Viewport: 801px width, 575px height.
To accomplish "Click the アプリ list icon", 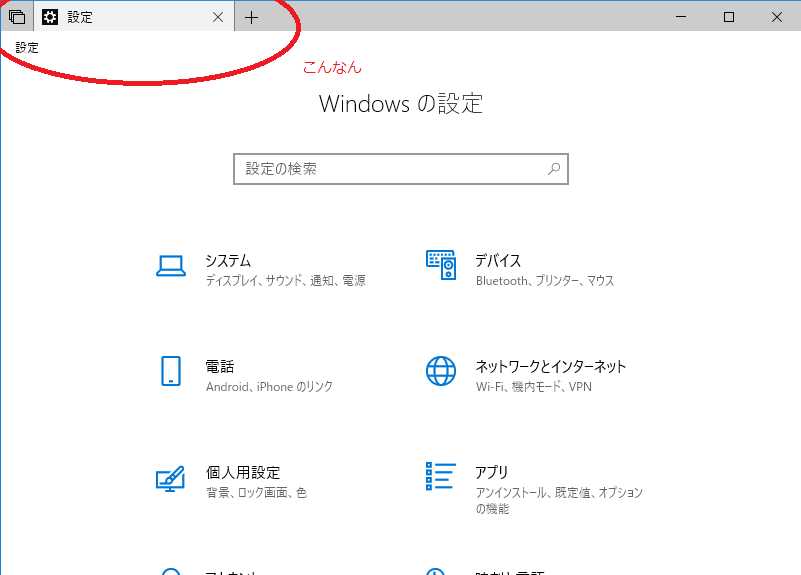I will pyautogui.click(x=441, y=476).
